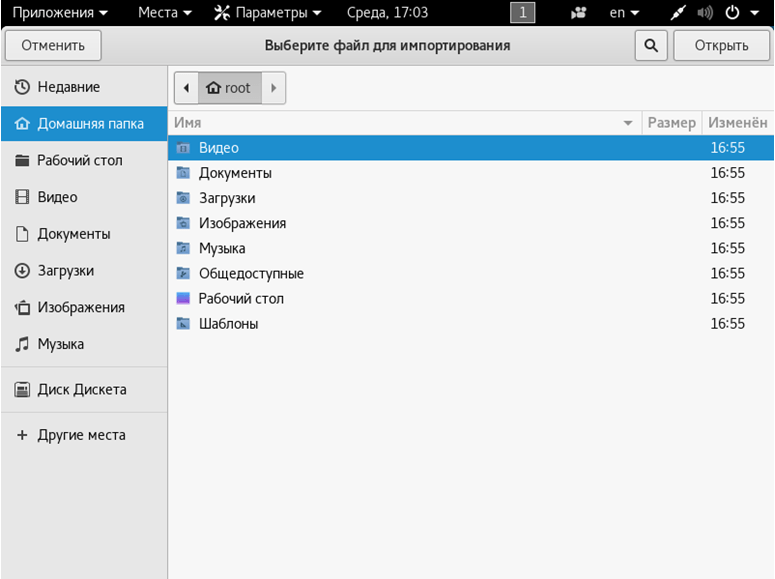This screenshot has width=775, height=579.
Task: Open the en keyboard layout dropdown
Action: tap(624, 13)
